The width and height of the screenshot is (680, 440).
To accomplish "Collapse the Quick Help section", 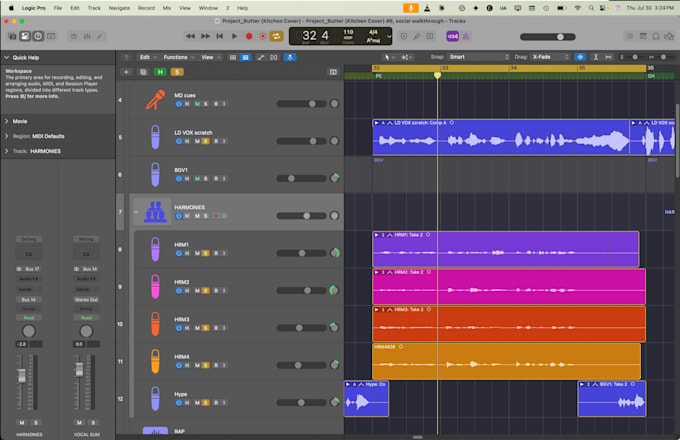I will click(x=7, y=57).
